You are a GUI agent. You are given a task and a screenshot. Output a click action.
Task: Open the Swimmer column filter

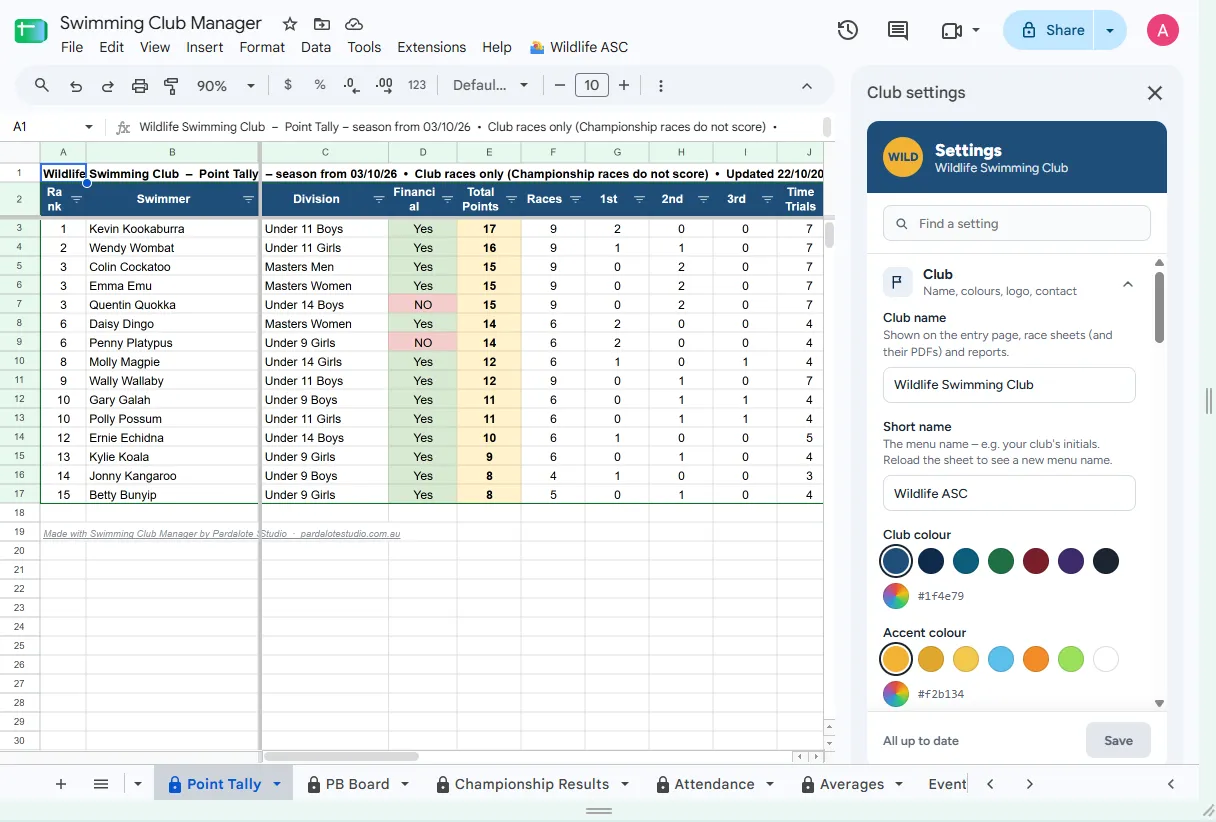point(248,200)
